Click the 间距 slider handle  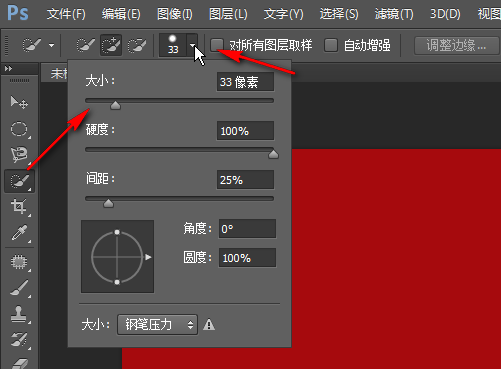tap(108, 203)
